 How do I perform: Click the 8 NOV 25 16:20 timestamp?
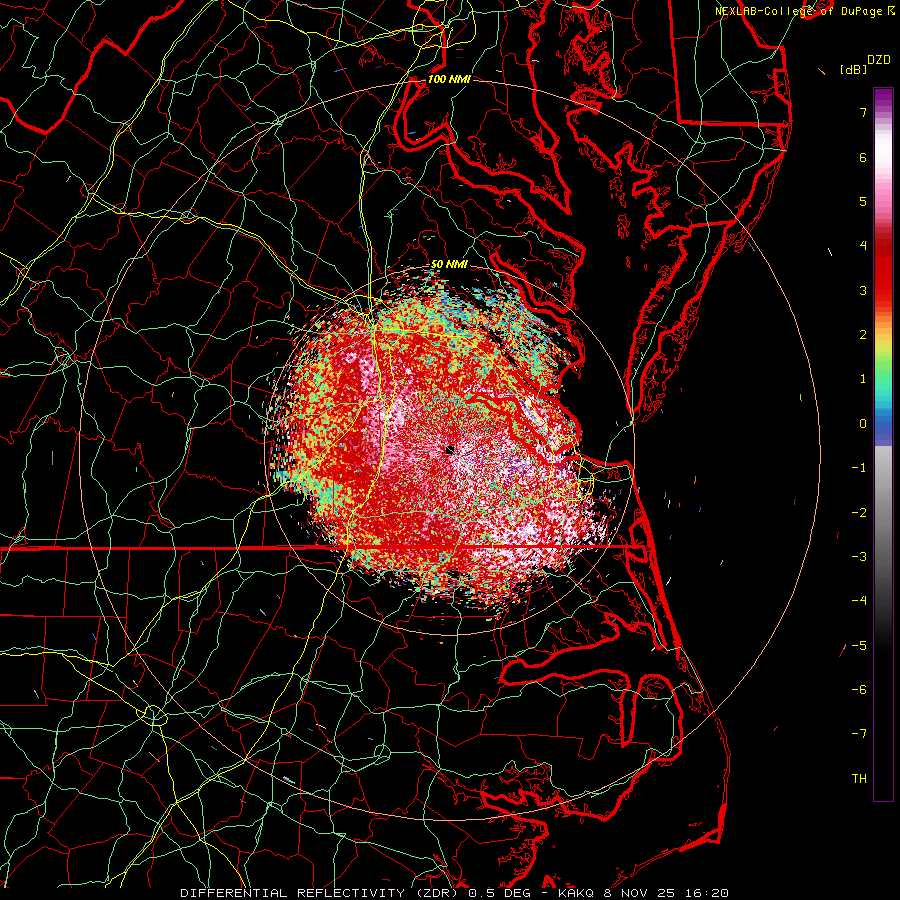coord(667,893)
